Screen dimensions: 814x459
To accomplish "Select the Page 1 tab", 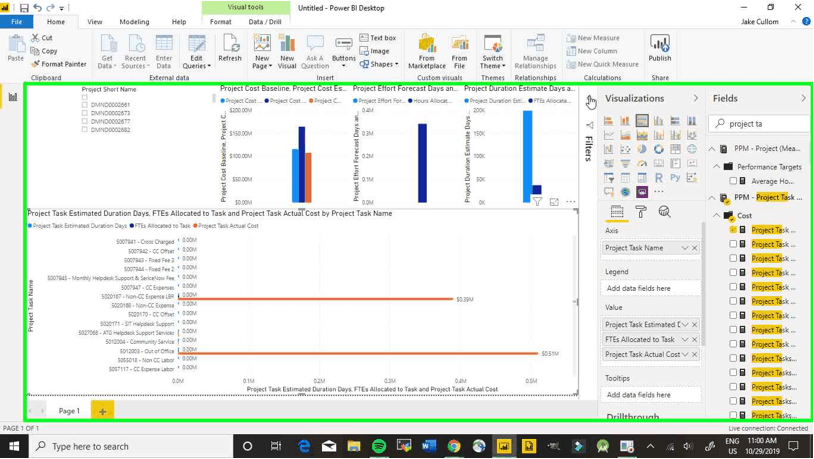I will 69,411.
